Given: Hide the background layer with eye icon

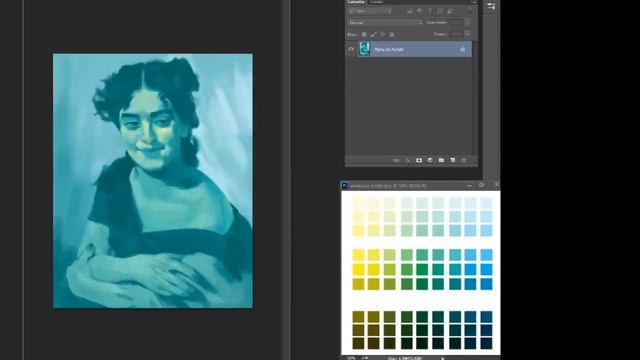Looking at the screenshot, I should coord(351,49).
